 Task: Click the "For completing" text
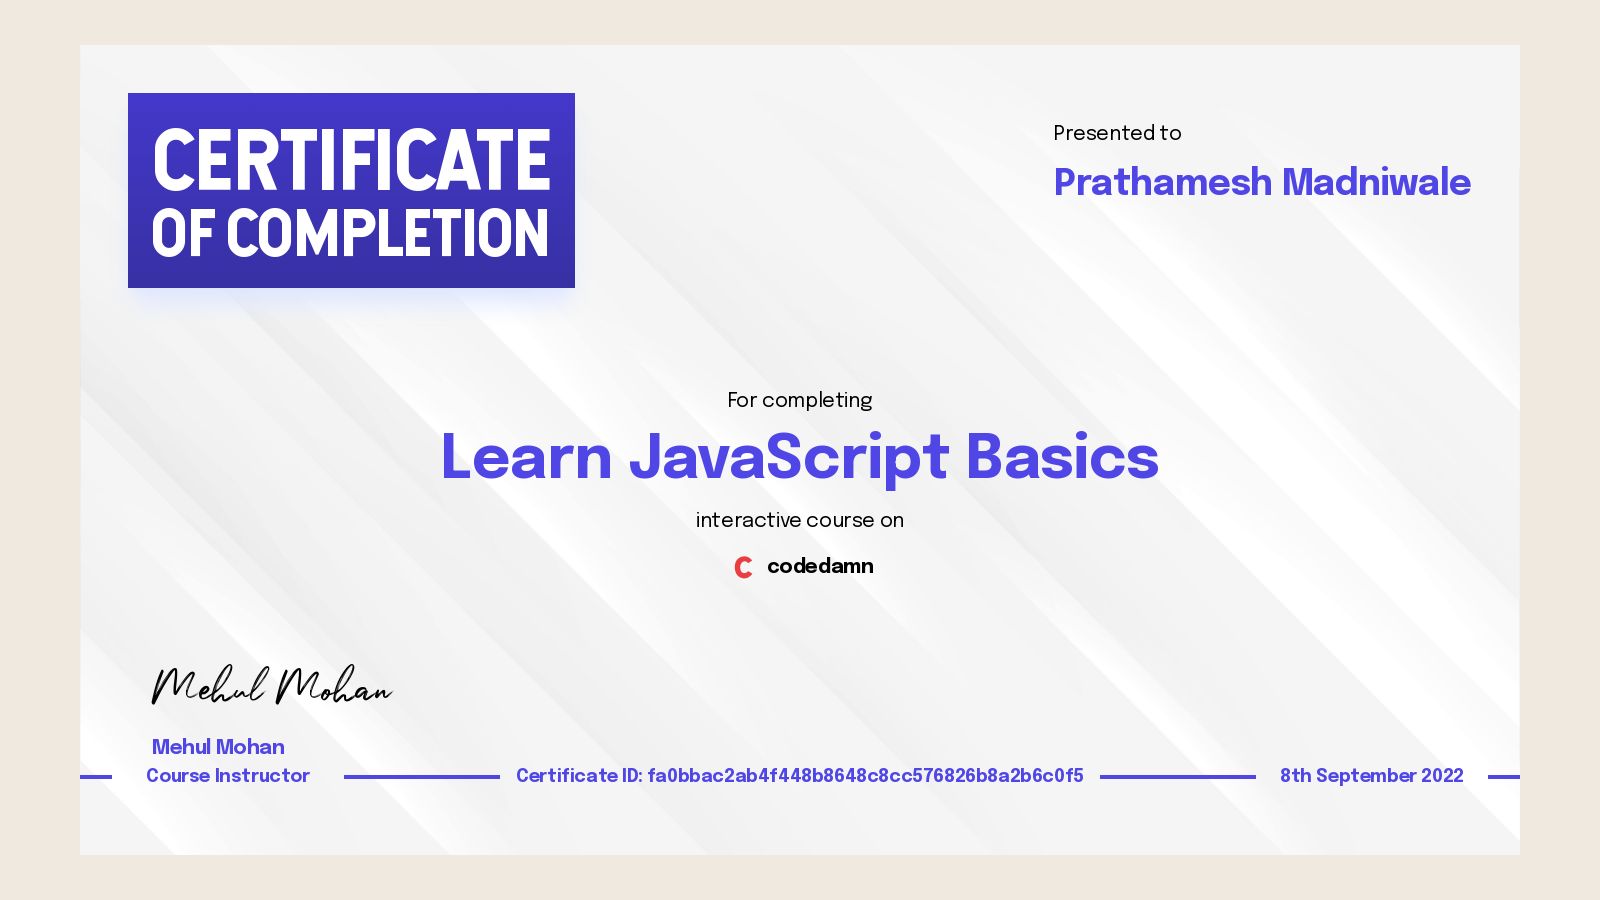point(799,400)
